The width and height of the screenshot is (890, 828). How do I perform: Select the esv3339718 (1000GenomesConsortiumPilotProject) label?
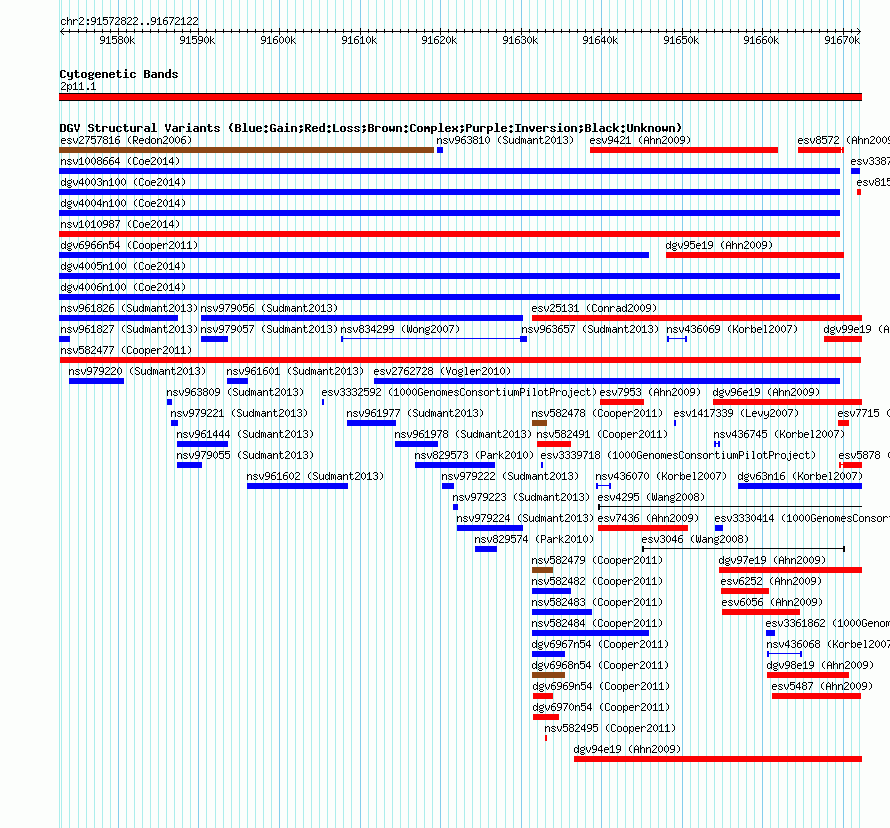(x=678, y=455)
